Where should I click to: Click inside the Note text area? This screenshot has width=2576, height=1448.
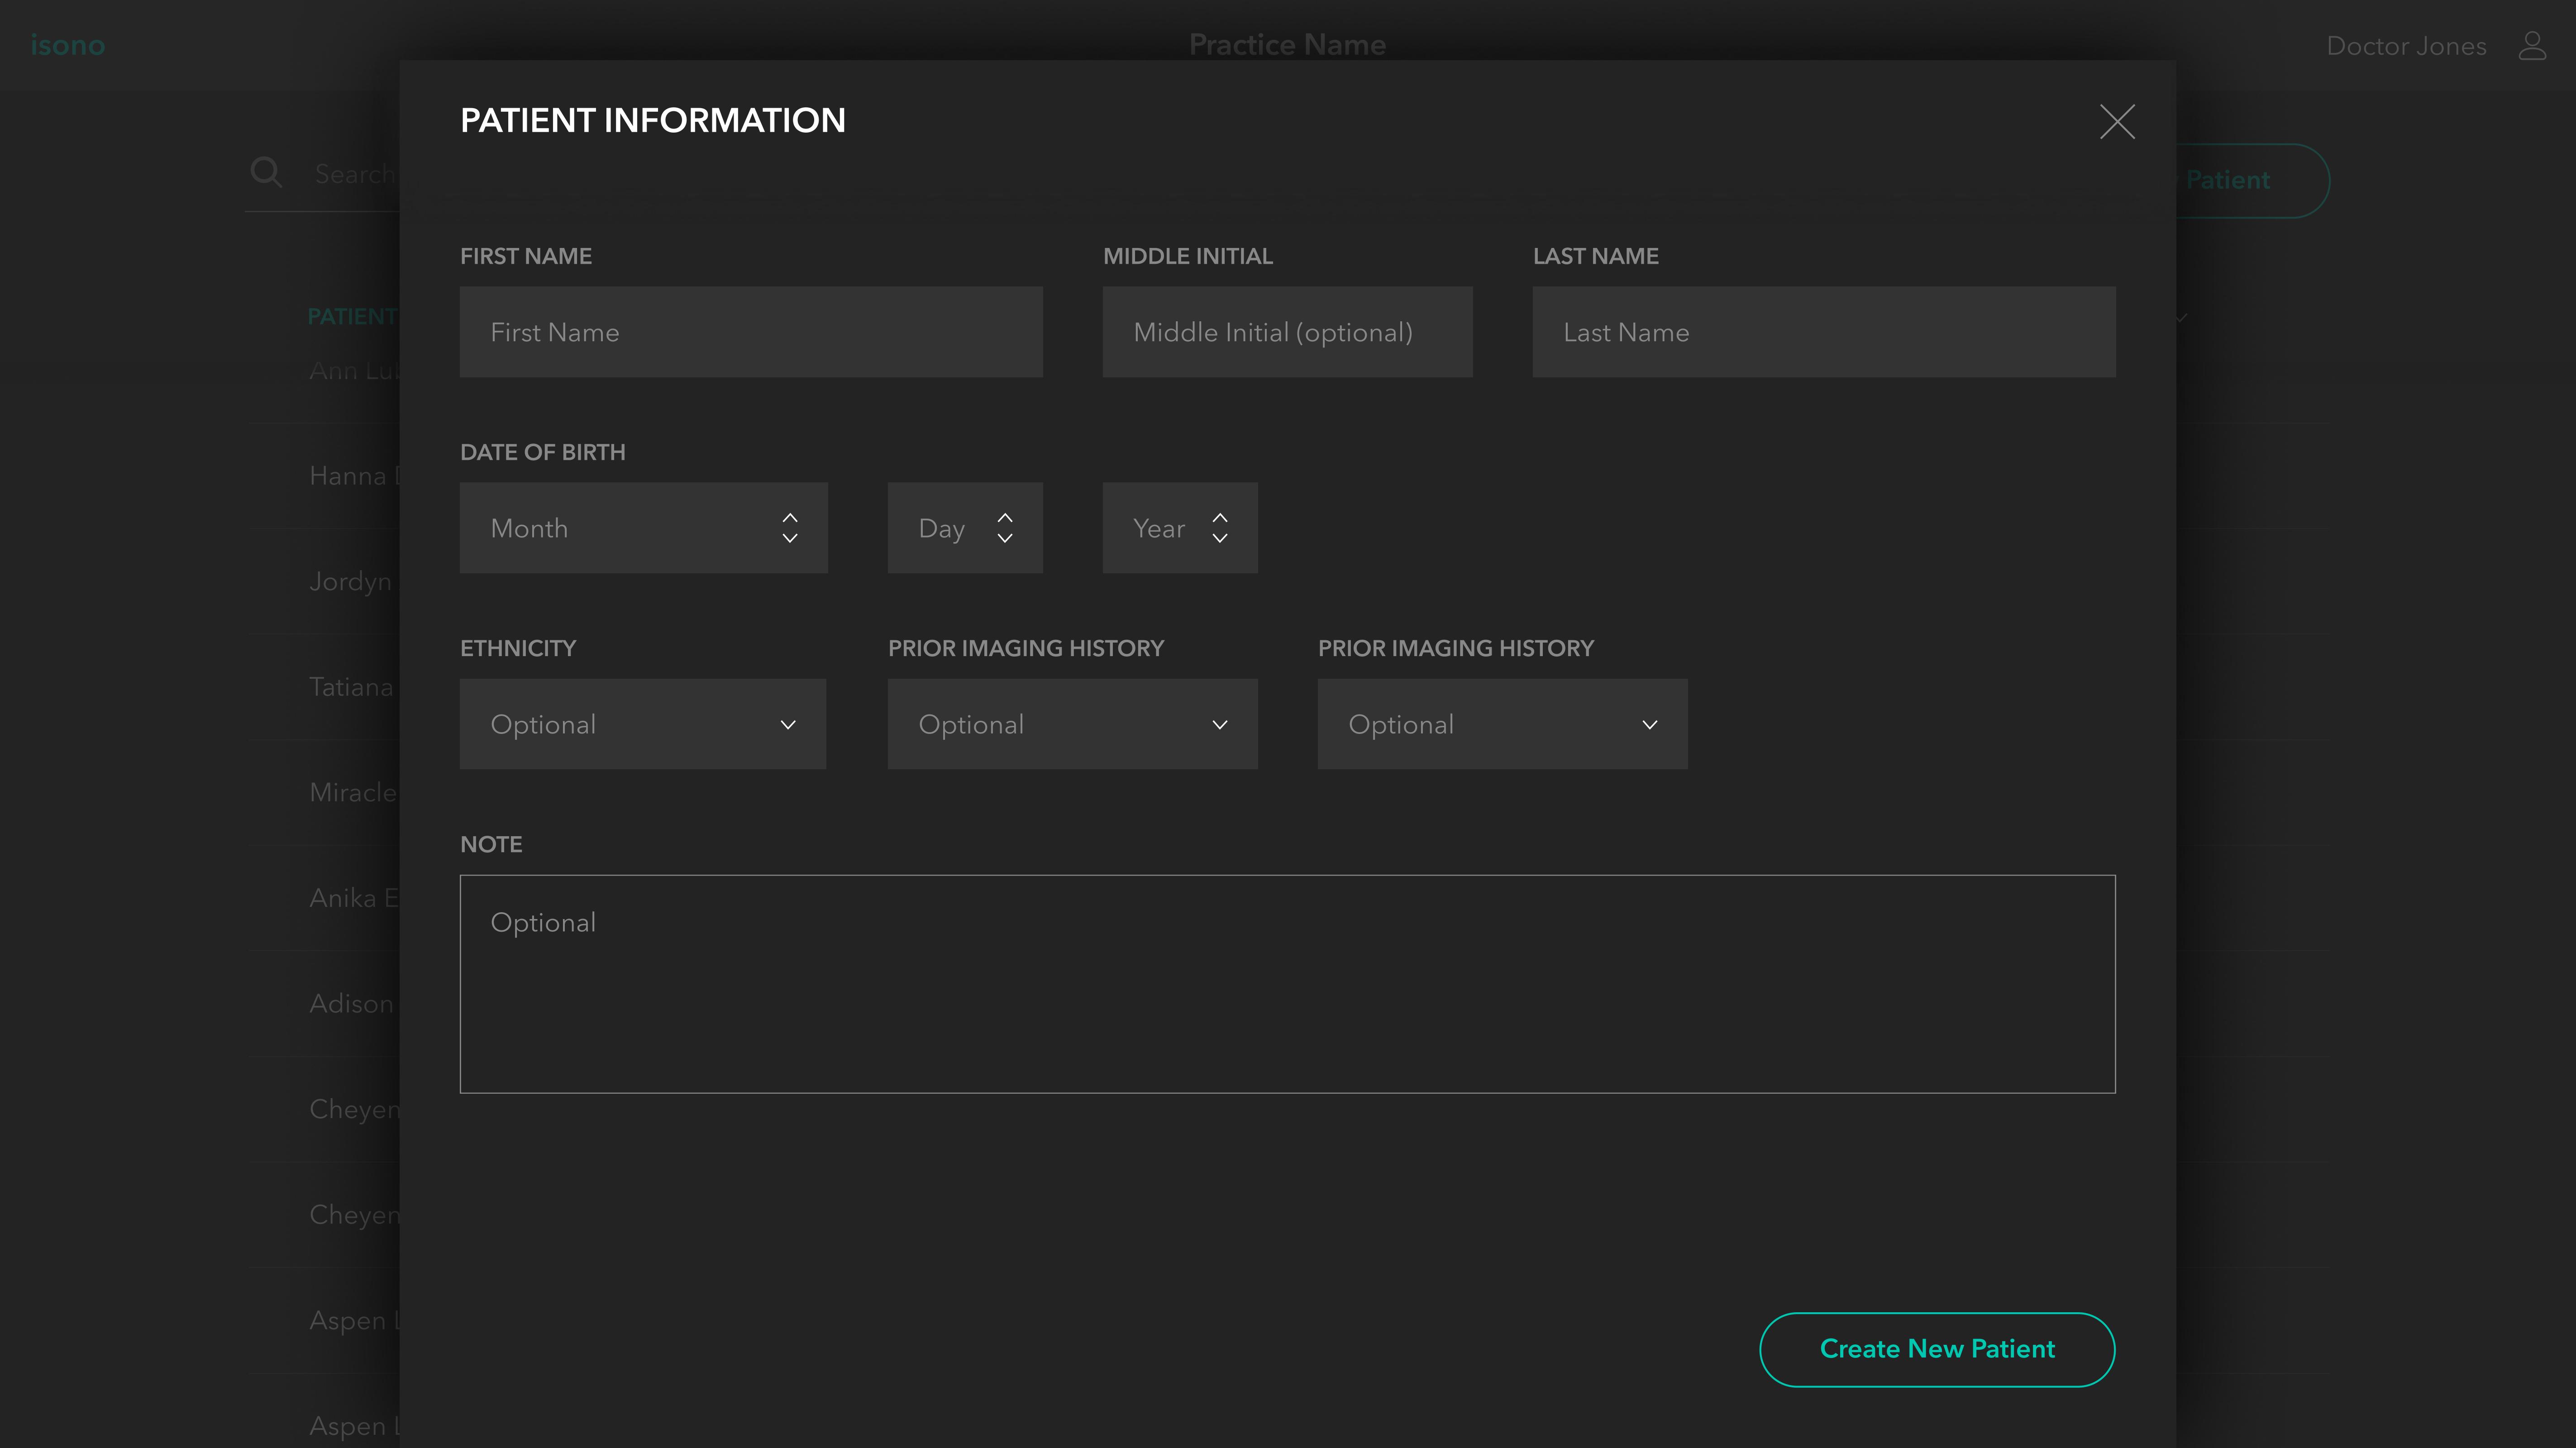tap(1287, 984)
